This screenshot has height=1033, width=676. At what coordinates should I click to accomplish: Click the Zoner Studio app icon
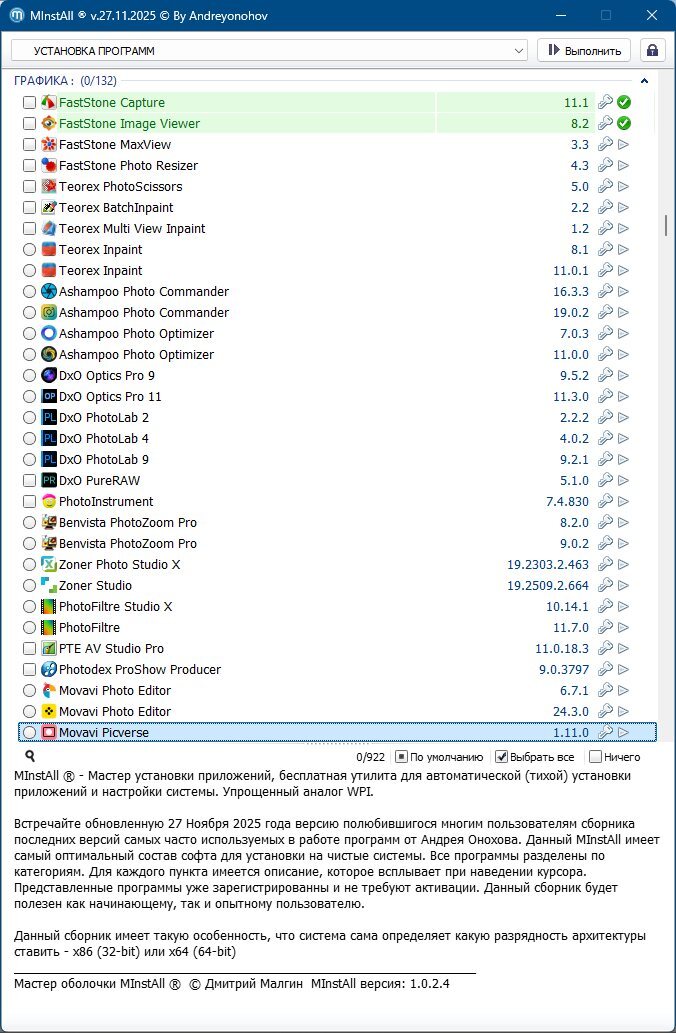click(49, 586)
